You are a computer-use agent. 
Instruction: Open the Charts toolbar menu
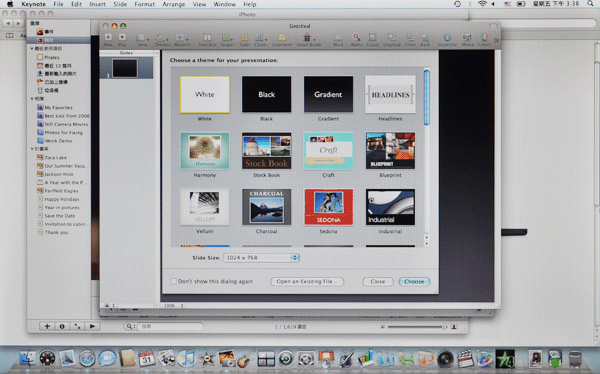[x=260, y=38]
